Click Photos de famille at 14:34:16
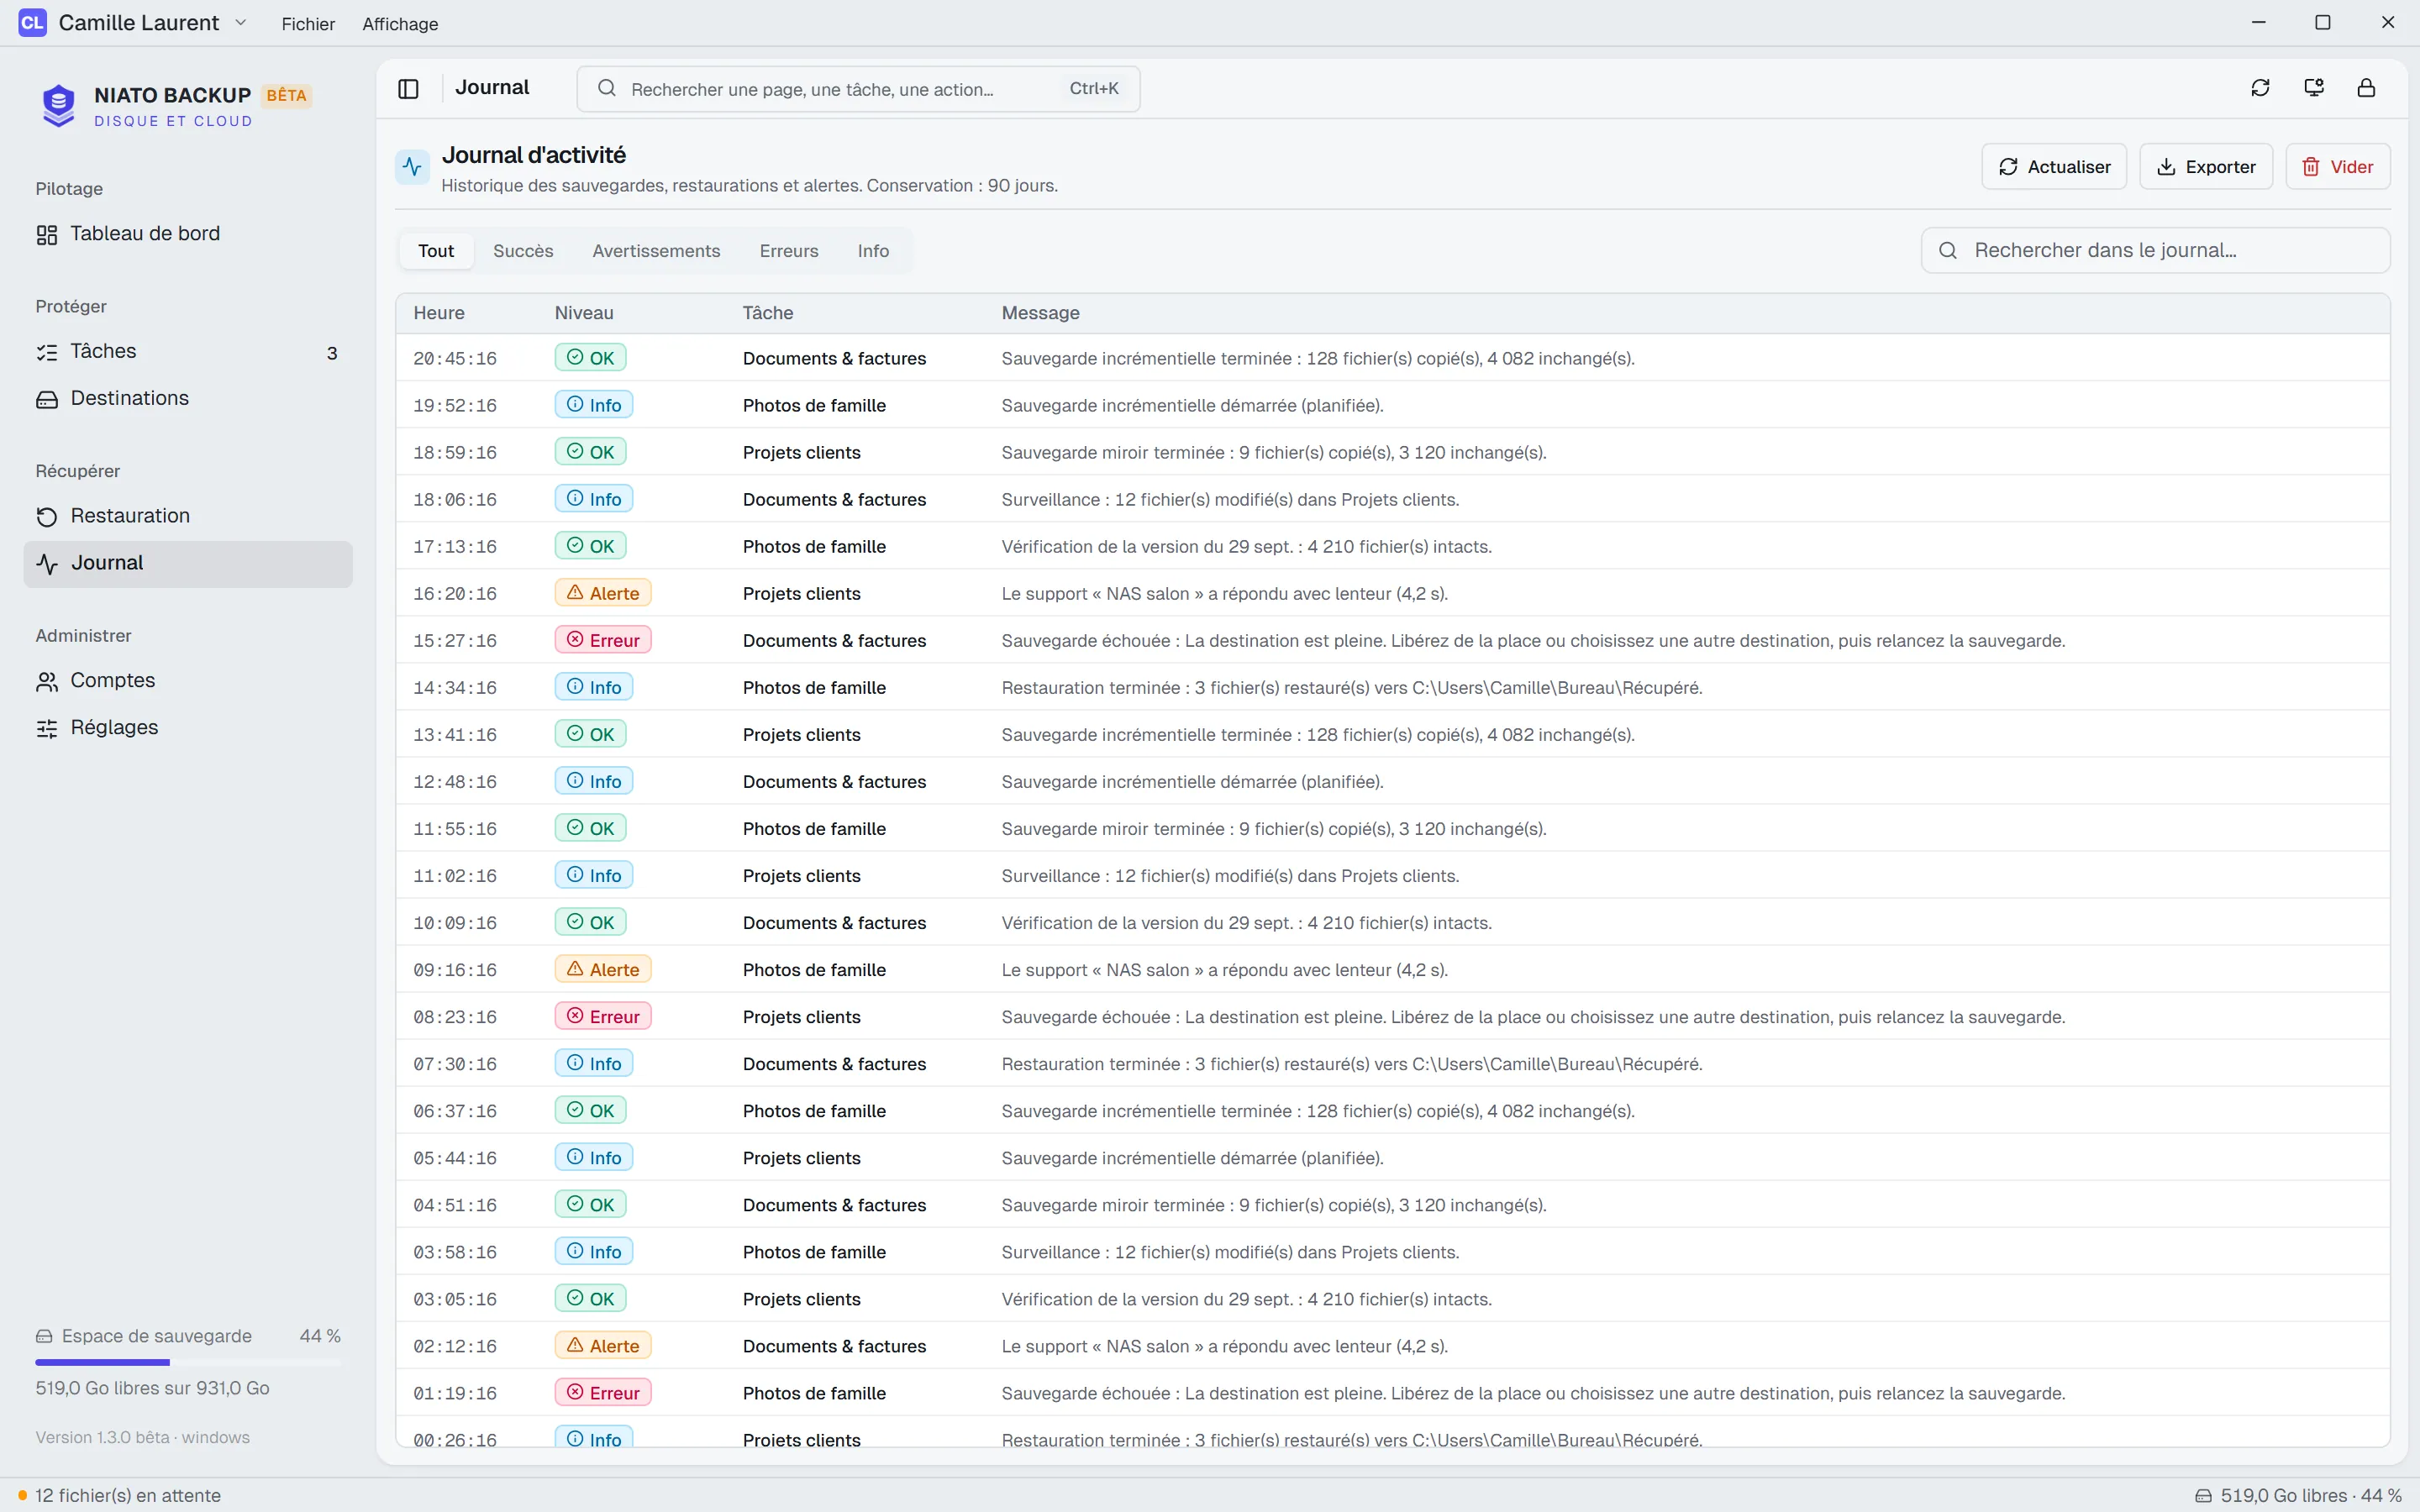 tap(814, 688)
